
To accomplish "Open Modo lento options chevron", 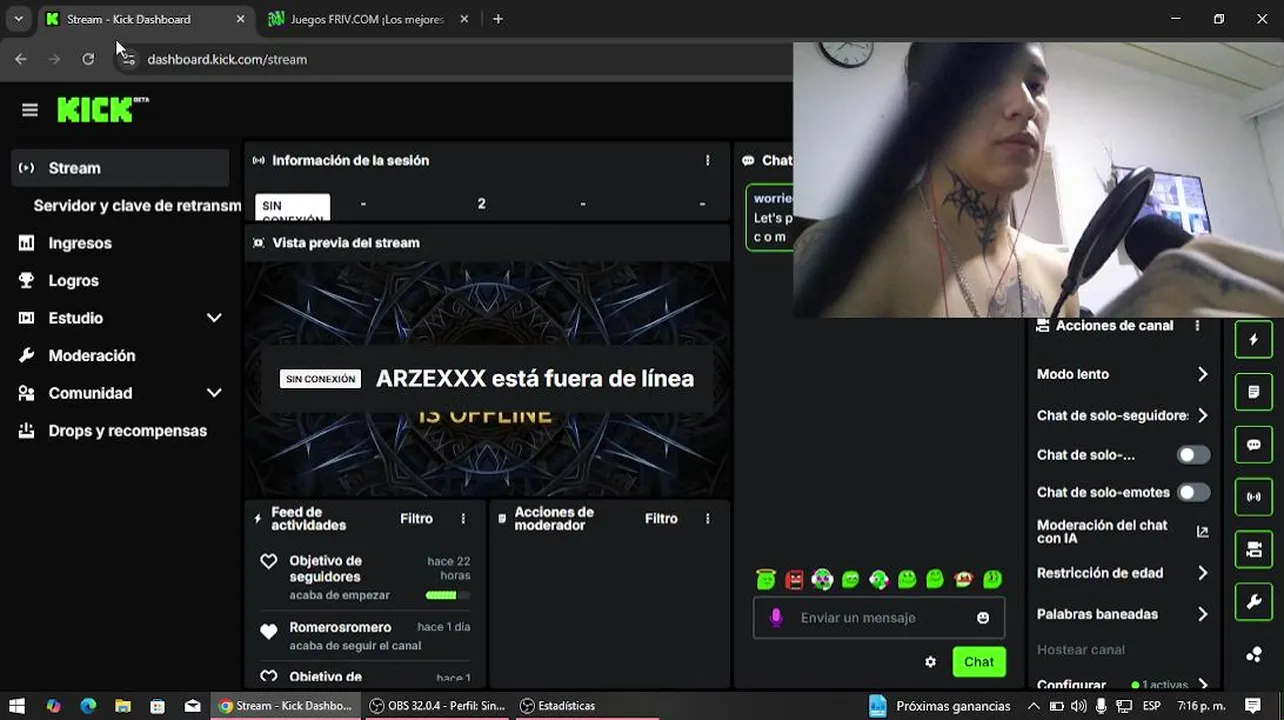I will pos(1202,374).
